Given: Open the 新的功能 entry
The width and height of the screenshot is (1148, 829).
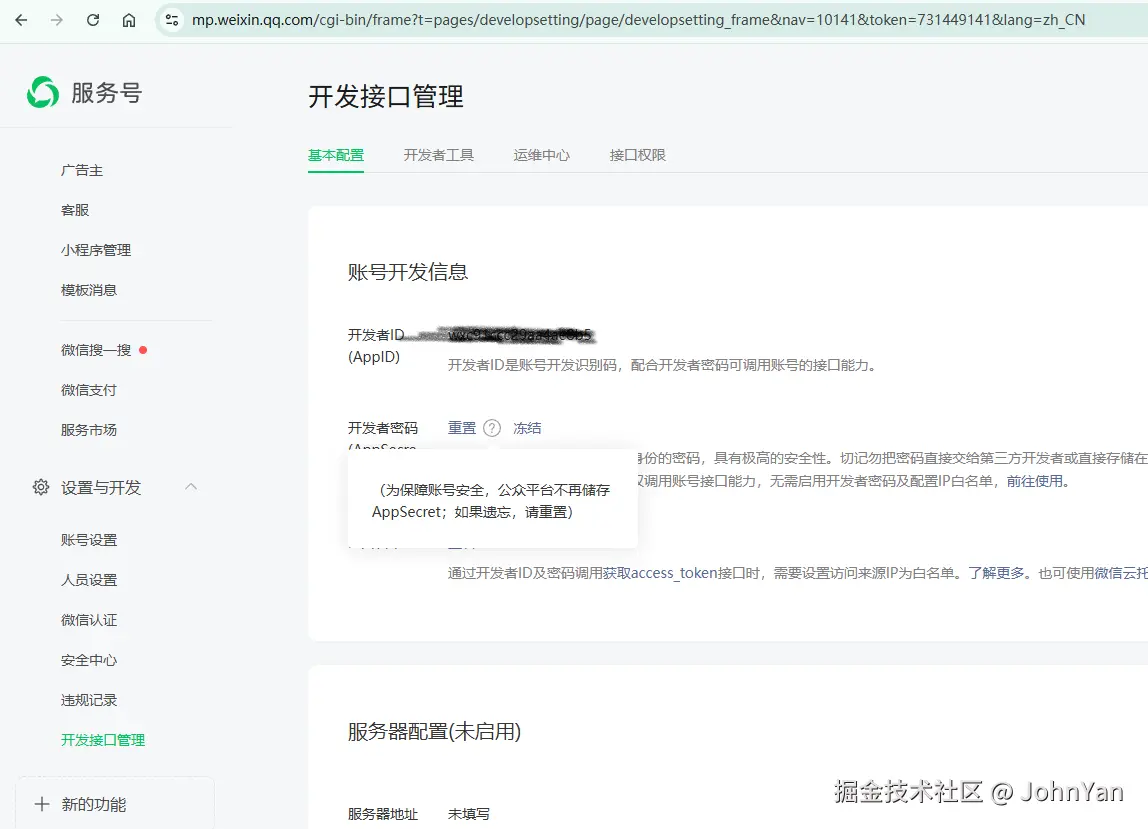Looking at the screenshot, I should (x=94, y=804).
